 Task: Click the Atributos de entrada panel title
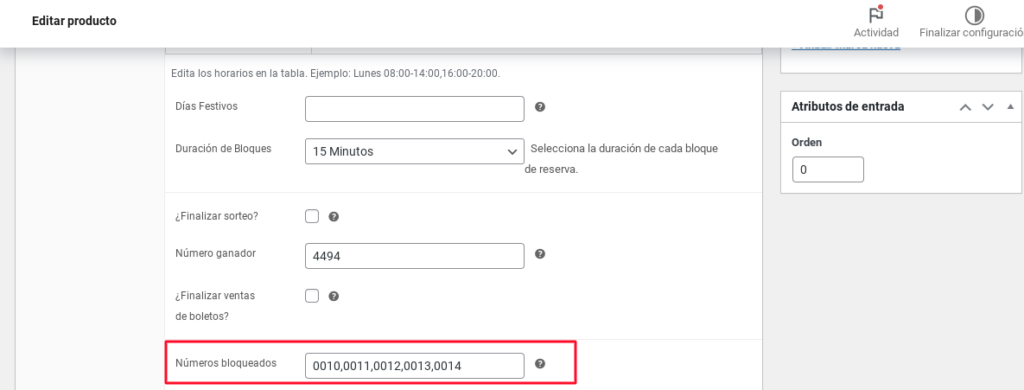pyautogui.click(x=848, y=106)
